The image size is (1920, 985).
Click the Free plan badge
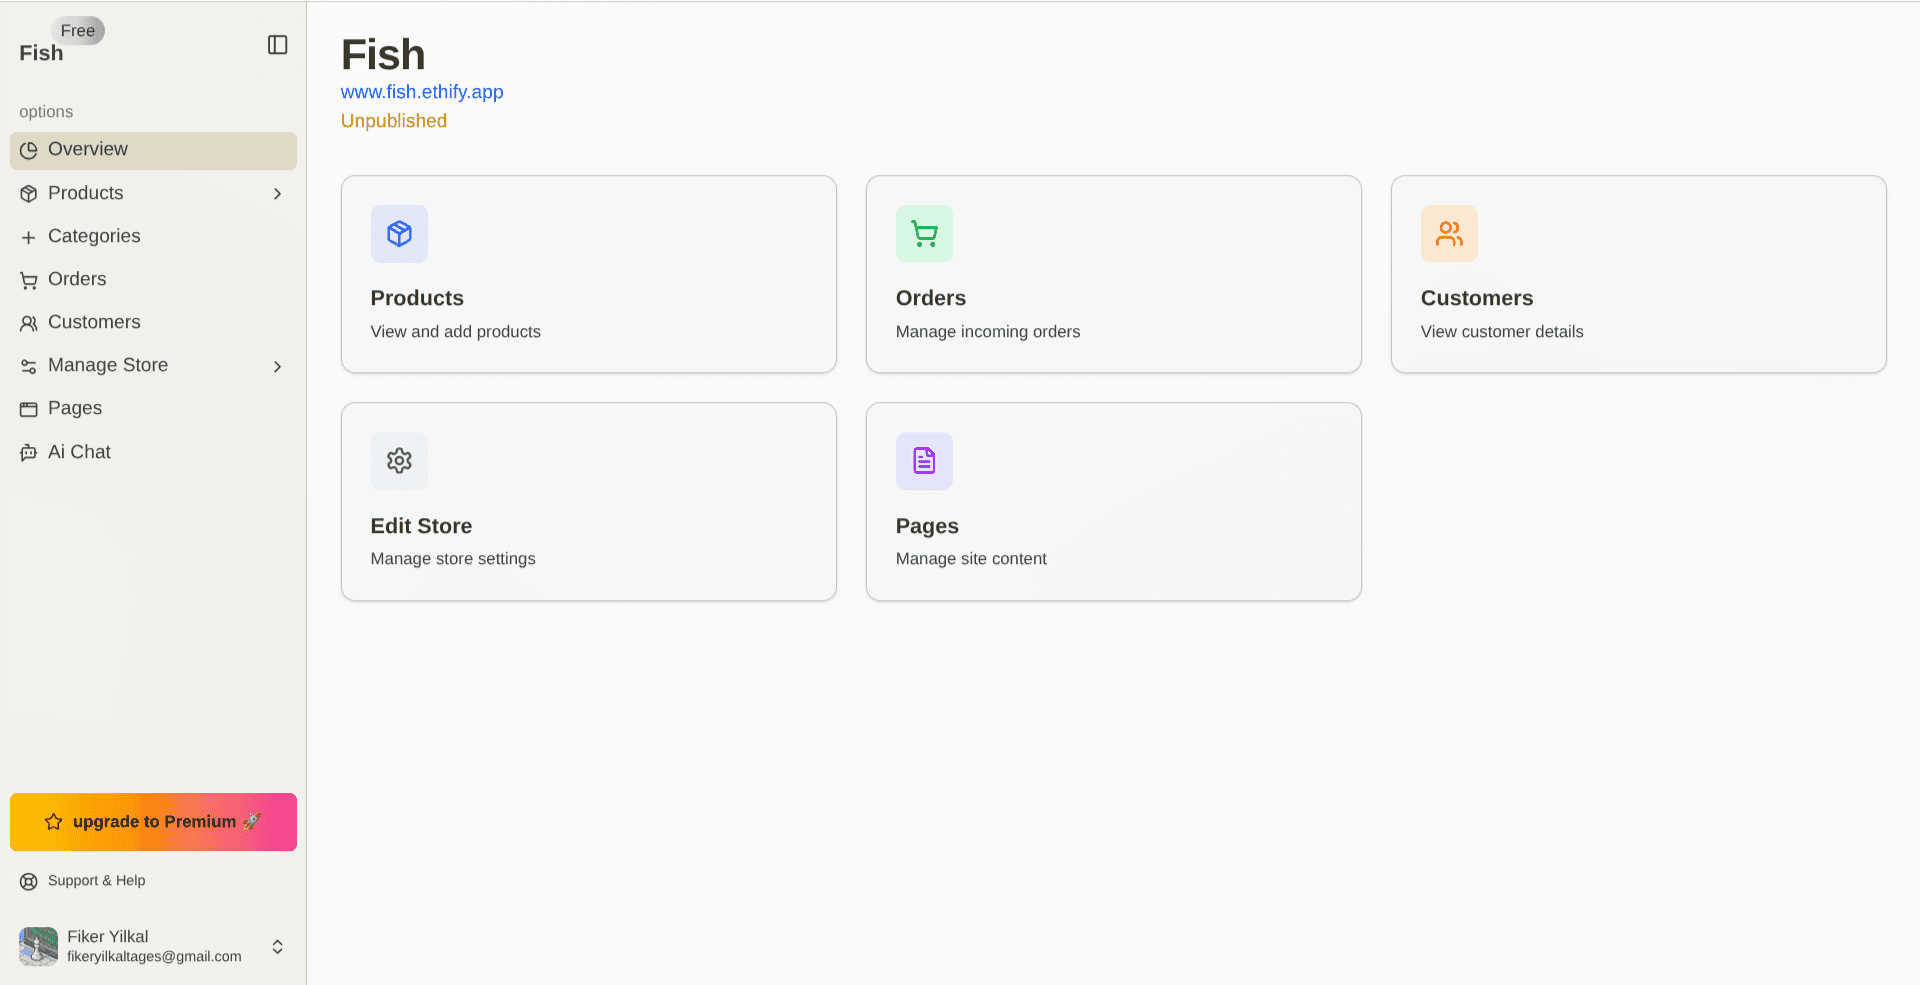click(x=78, y=30)
